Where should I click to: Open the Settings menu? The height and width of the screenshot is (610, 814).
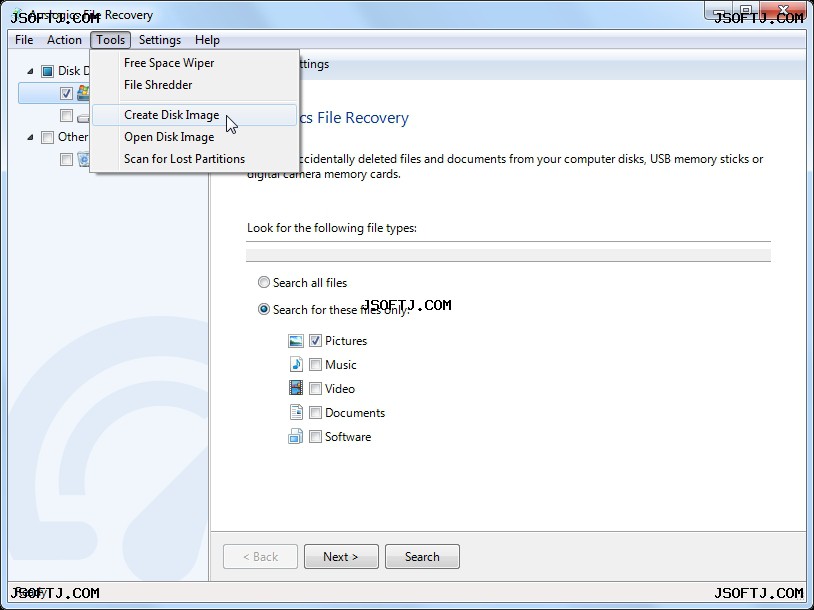[160, 40]
